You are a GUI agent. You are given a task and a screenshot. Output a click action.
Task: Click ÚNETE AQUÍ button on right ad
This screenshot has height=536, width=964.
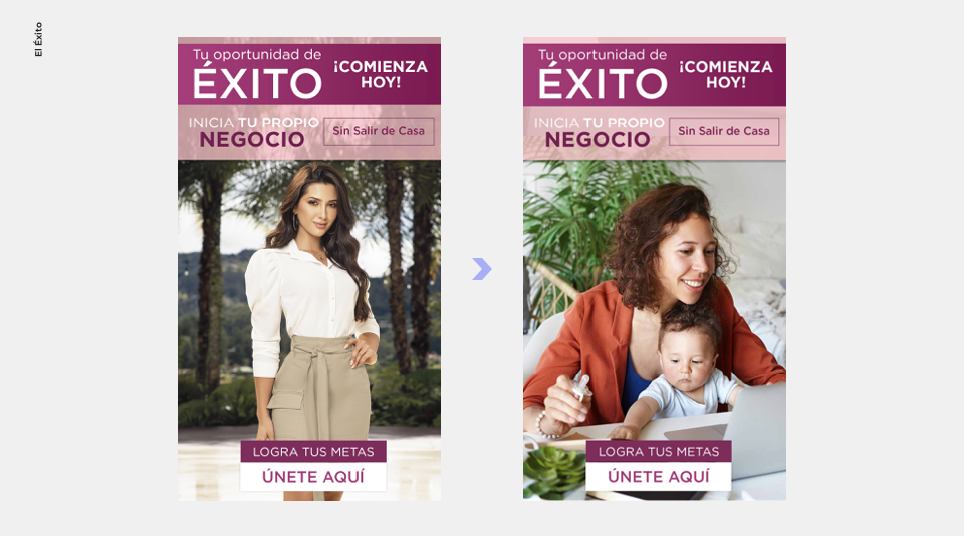pos(658,476)
